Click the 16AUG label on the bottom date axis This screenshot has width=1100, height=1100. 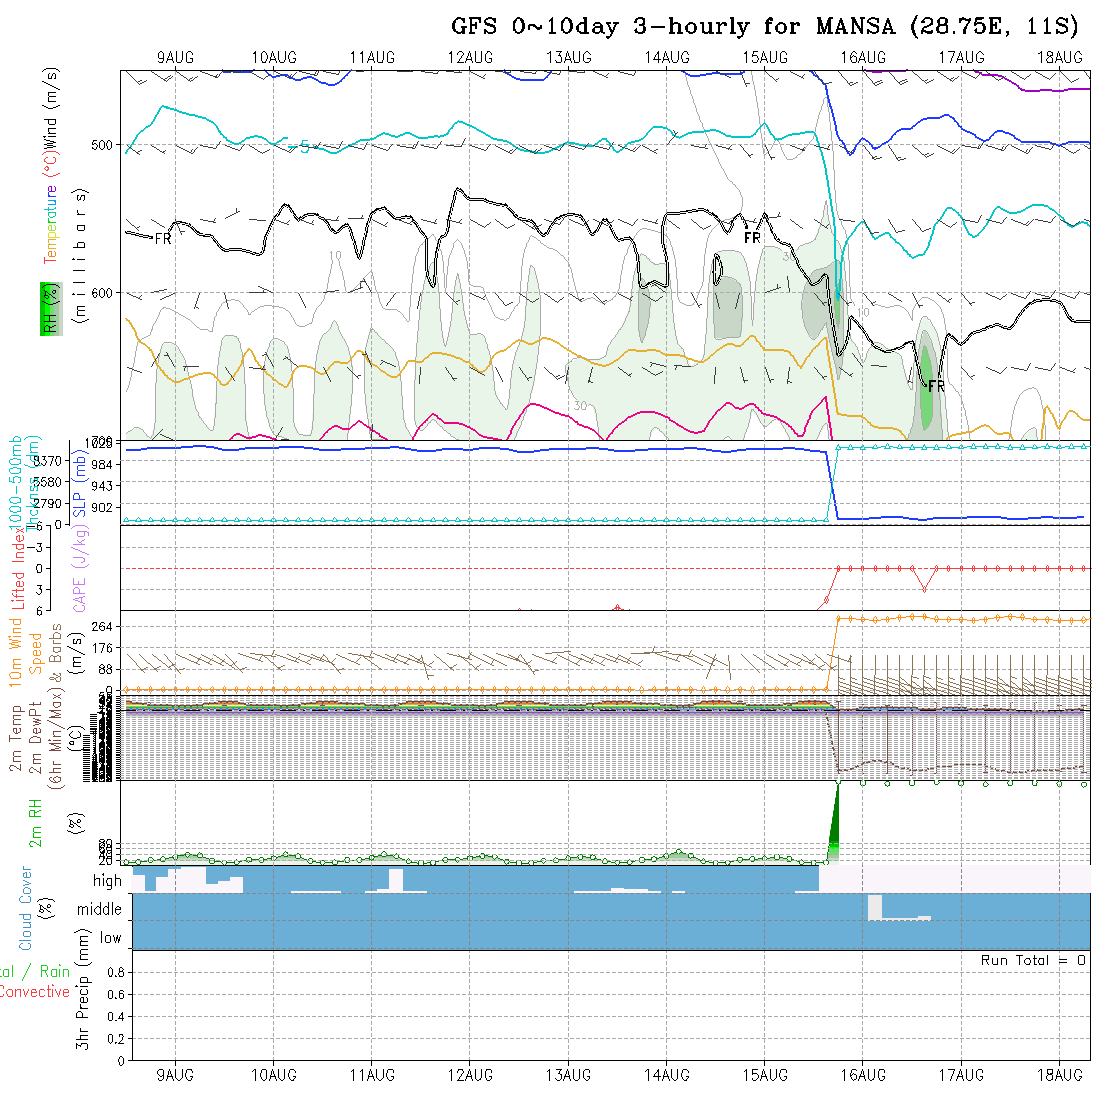click(x=864, y=1075)
